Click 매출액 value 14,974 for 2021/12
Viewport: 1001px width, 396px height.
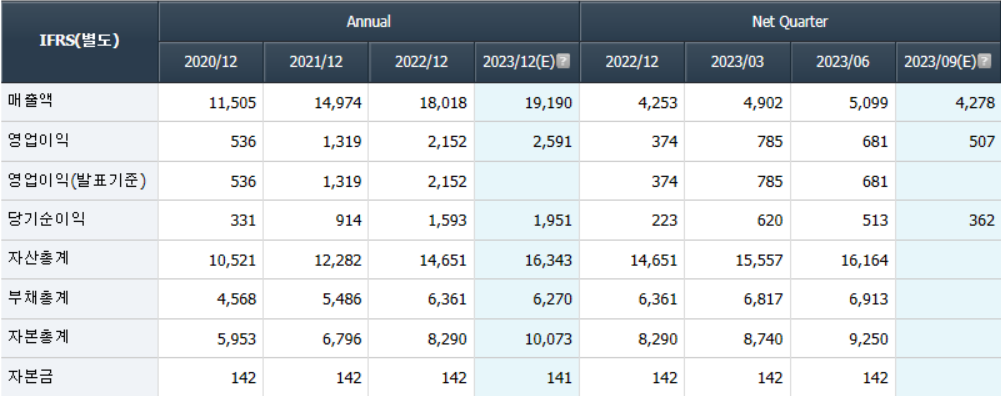pyautogui.click(x=338, y=103)
